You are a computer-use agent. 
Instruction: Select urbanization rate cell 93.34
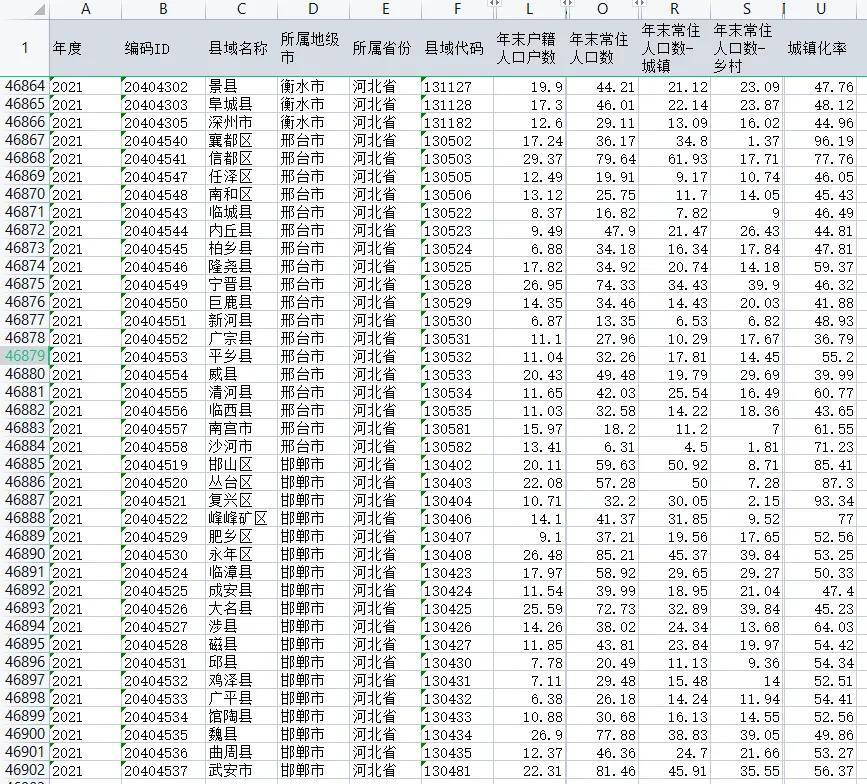pos(821,500)
